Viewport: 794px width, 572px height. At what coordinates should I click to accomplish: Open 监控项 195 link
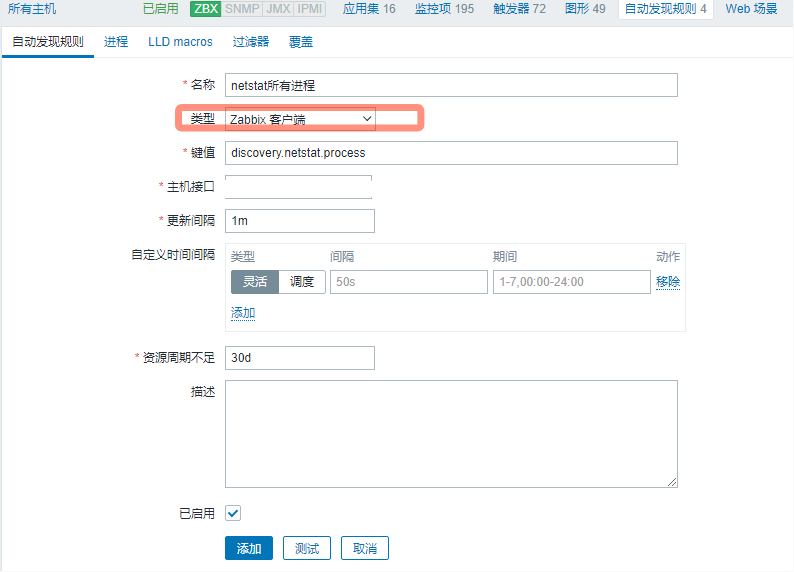(445, 9)
